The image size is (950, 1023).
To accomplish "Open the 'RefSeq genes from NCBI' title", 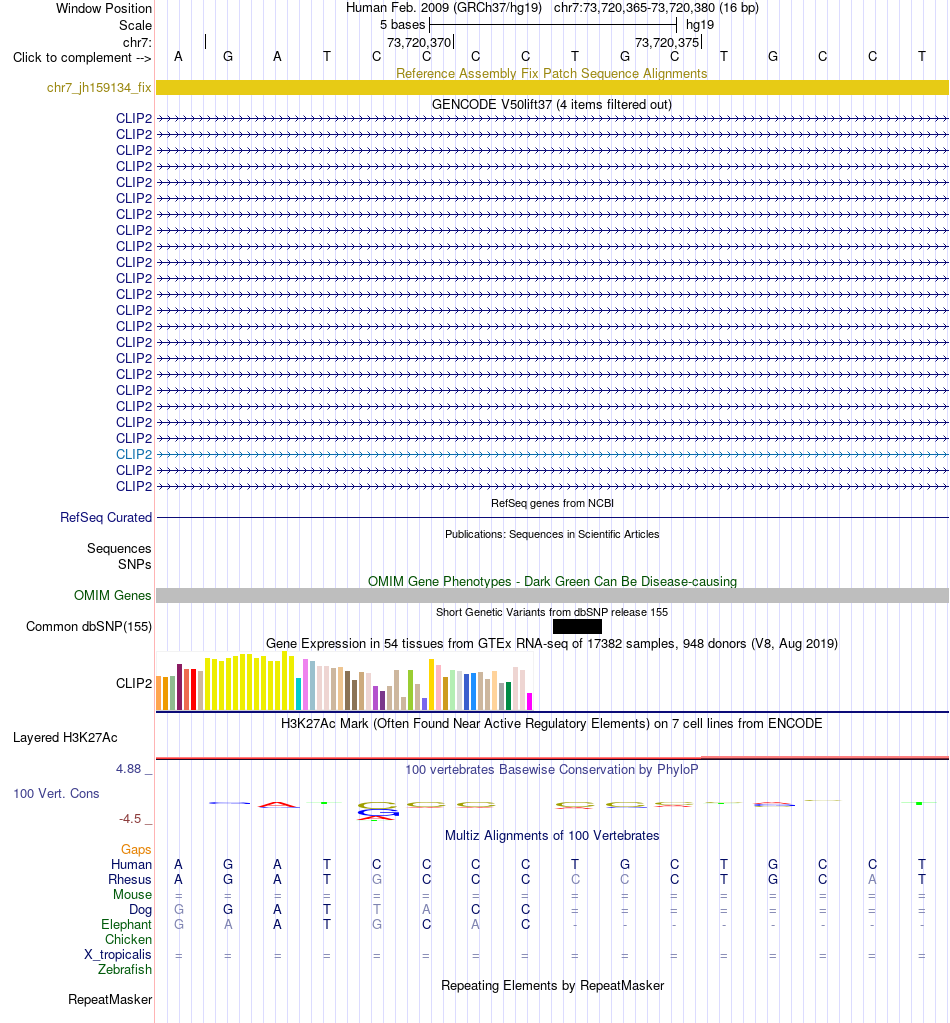I will click(x=552, y=503).
